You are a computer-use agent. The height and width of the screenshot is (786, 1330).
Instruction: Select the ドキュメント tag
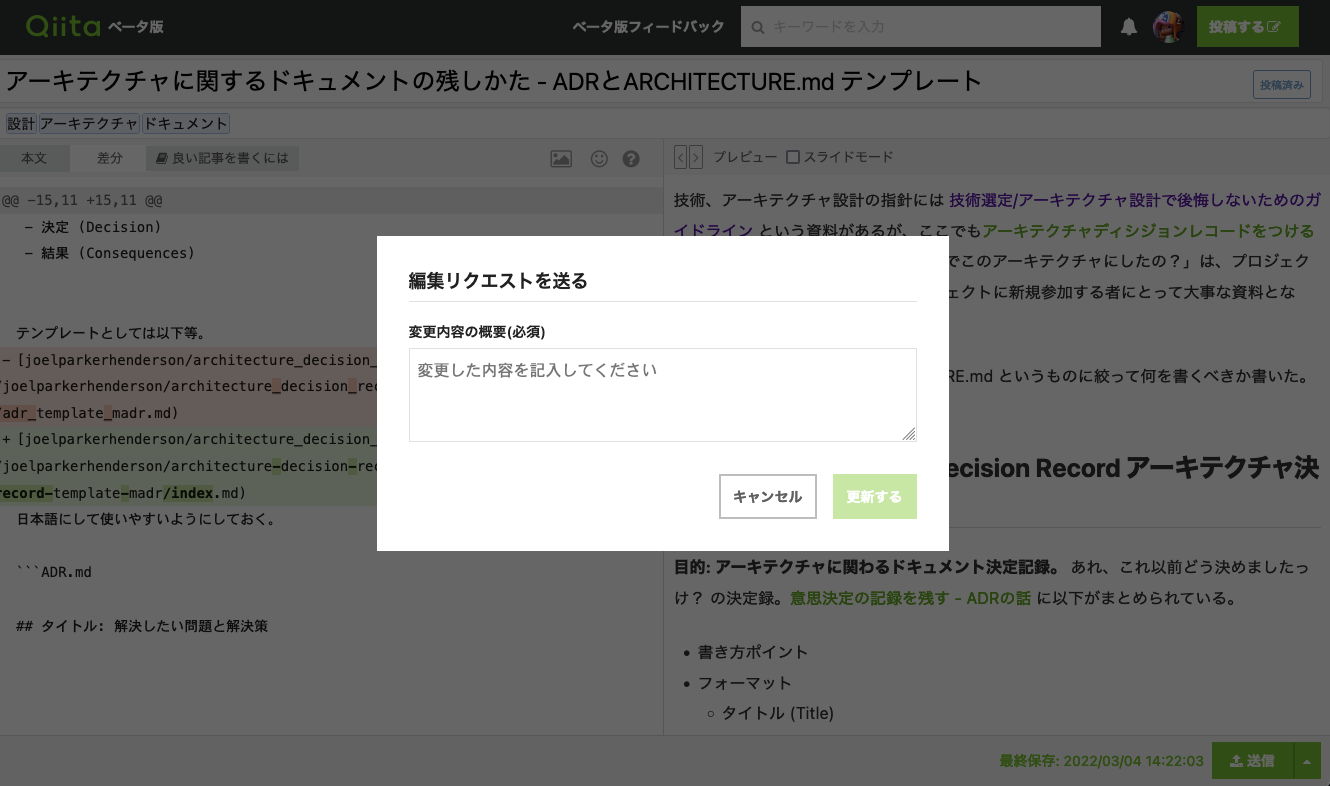[186, 124]
